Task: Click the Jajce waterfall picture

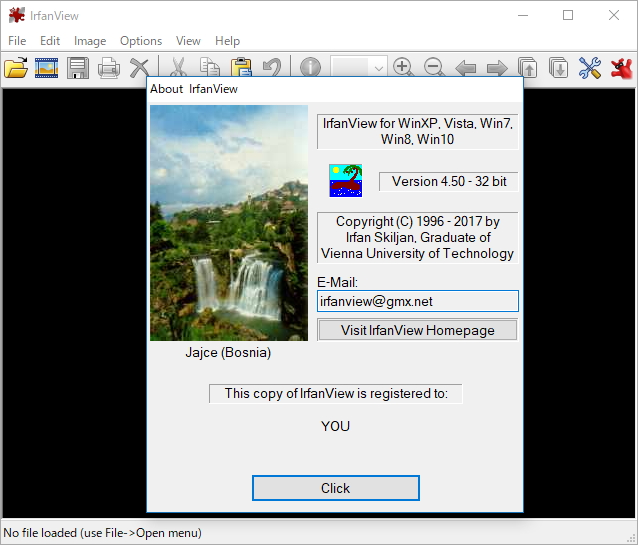Action: [x=229, y=223]
